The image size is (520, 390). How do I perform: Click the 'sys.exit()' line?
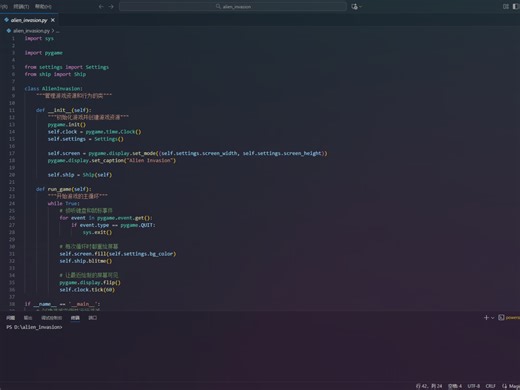pos(98,232)
